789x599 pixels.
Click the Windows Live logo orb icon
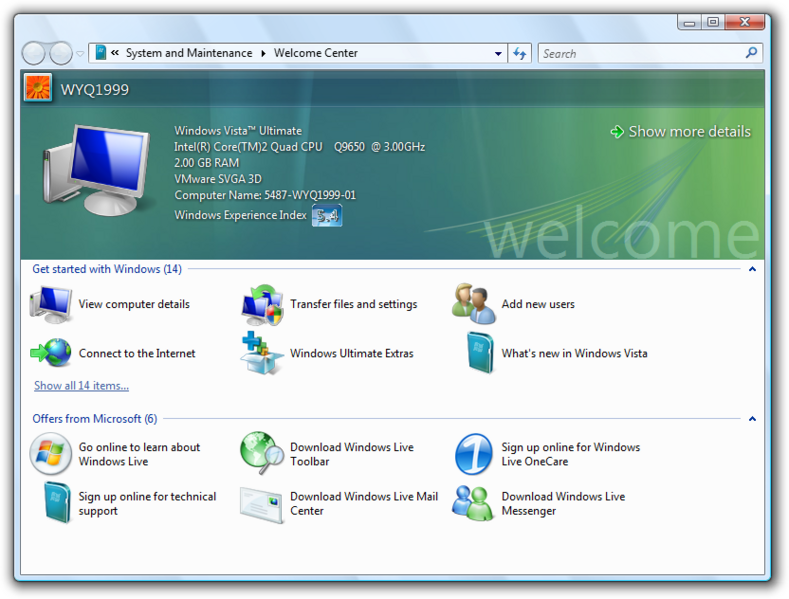coord(50,454)
